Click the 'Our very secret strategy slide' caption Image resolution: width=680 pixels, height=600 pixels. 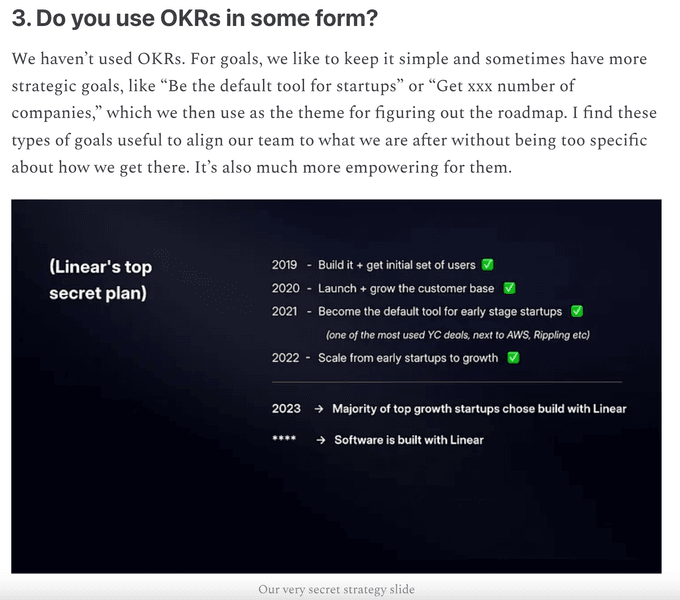[x=337, y=590]
